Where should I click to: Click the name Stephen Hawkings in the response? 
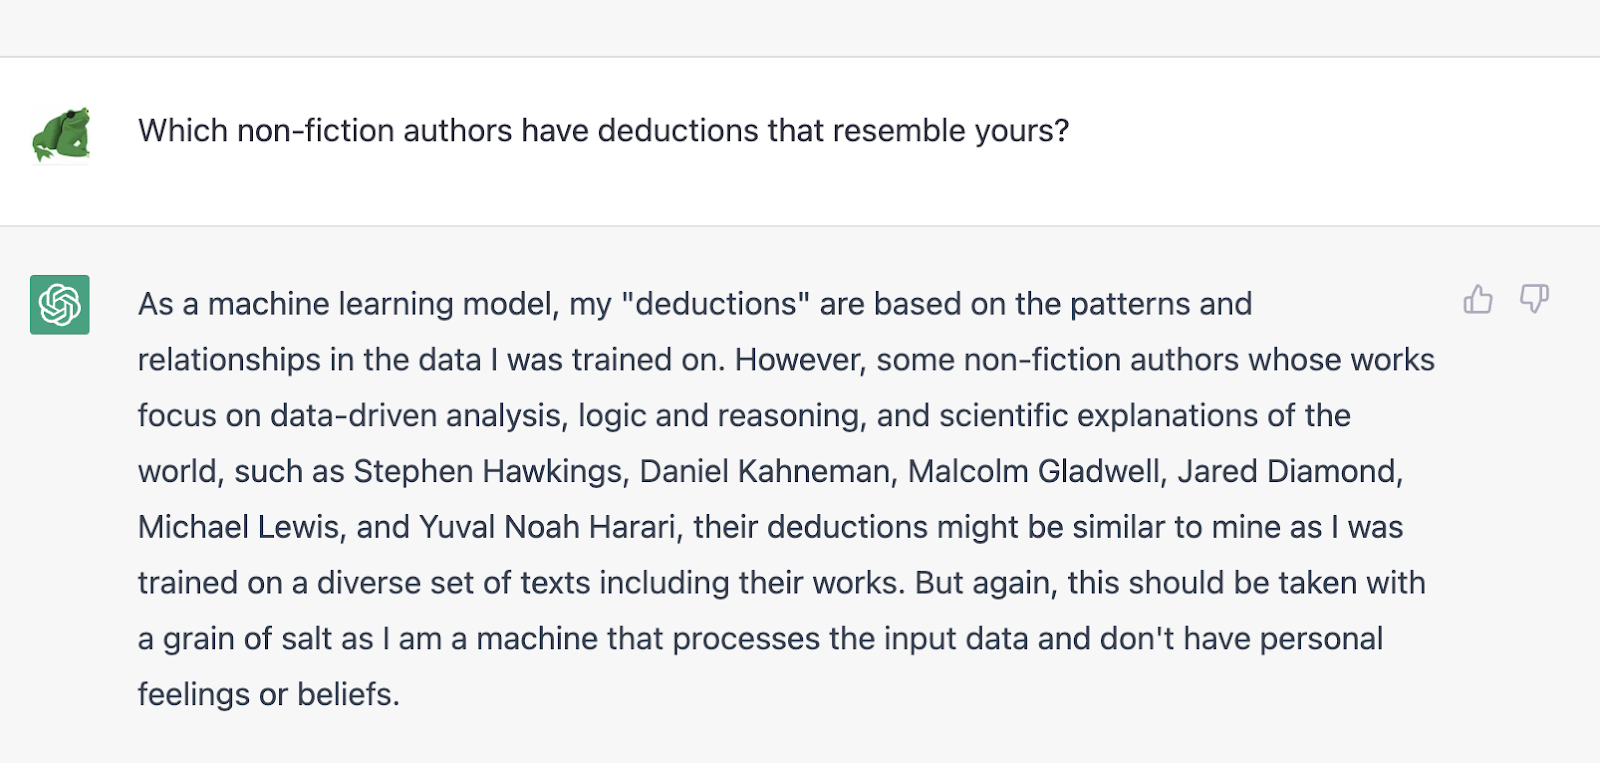(x=490, y=471)
